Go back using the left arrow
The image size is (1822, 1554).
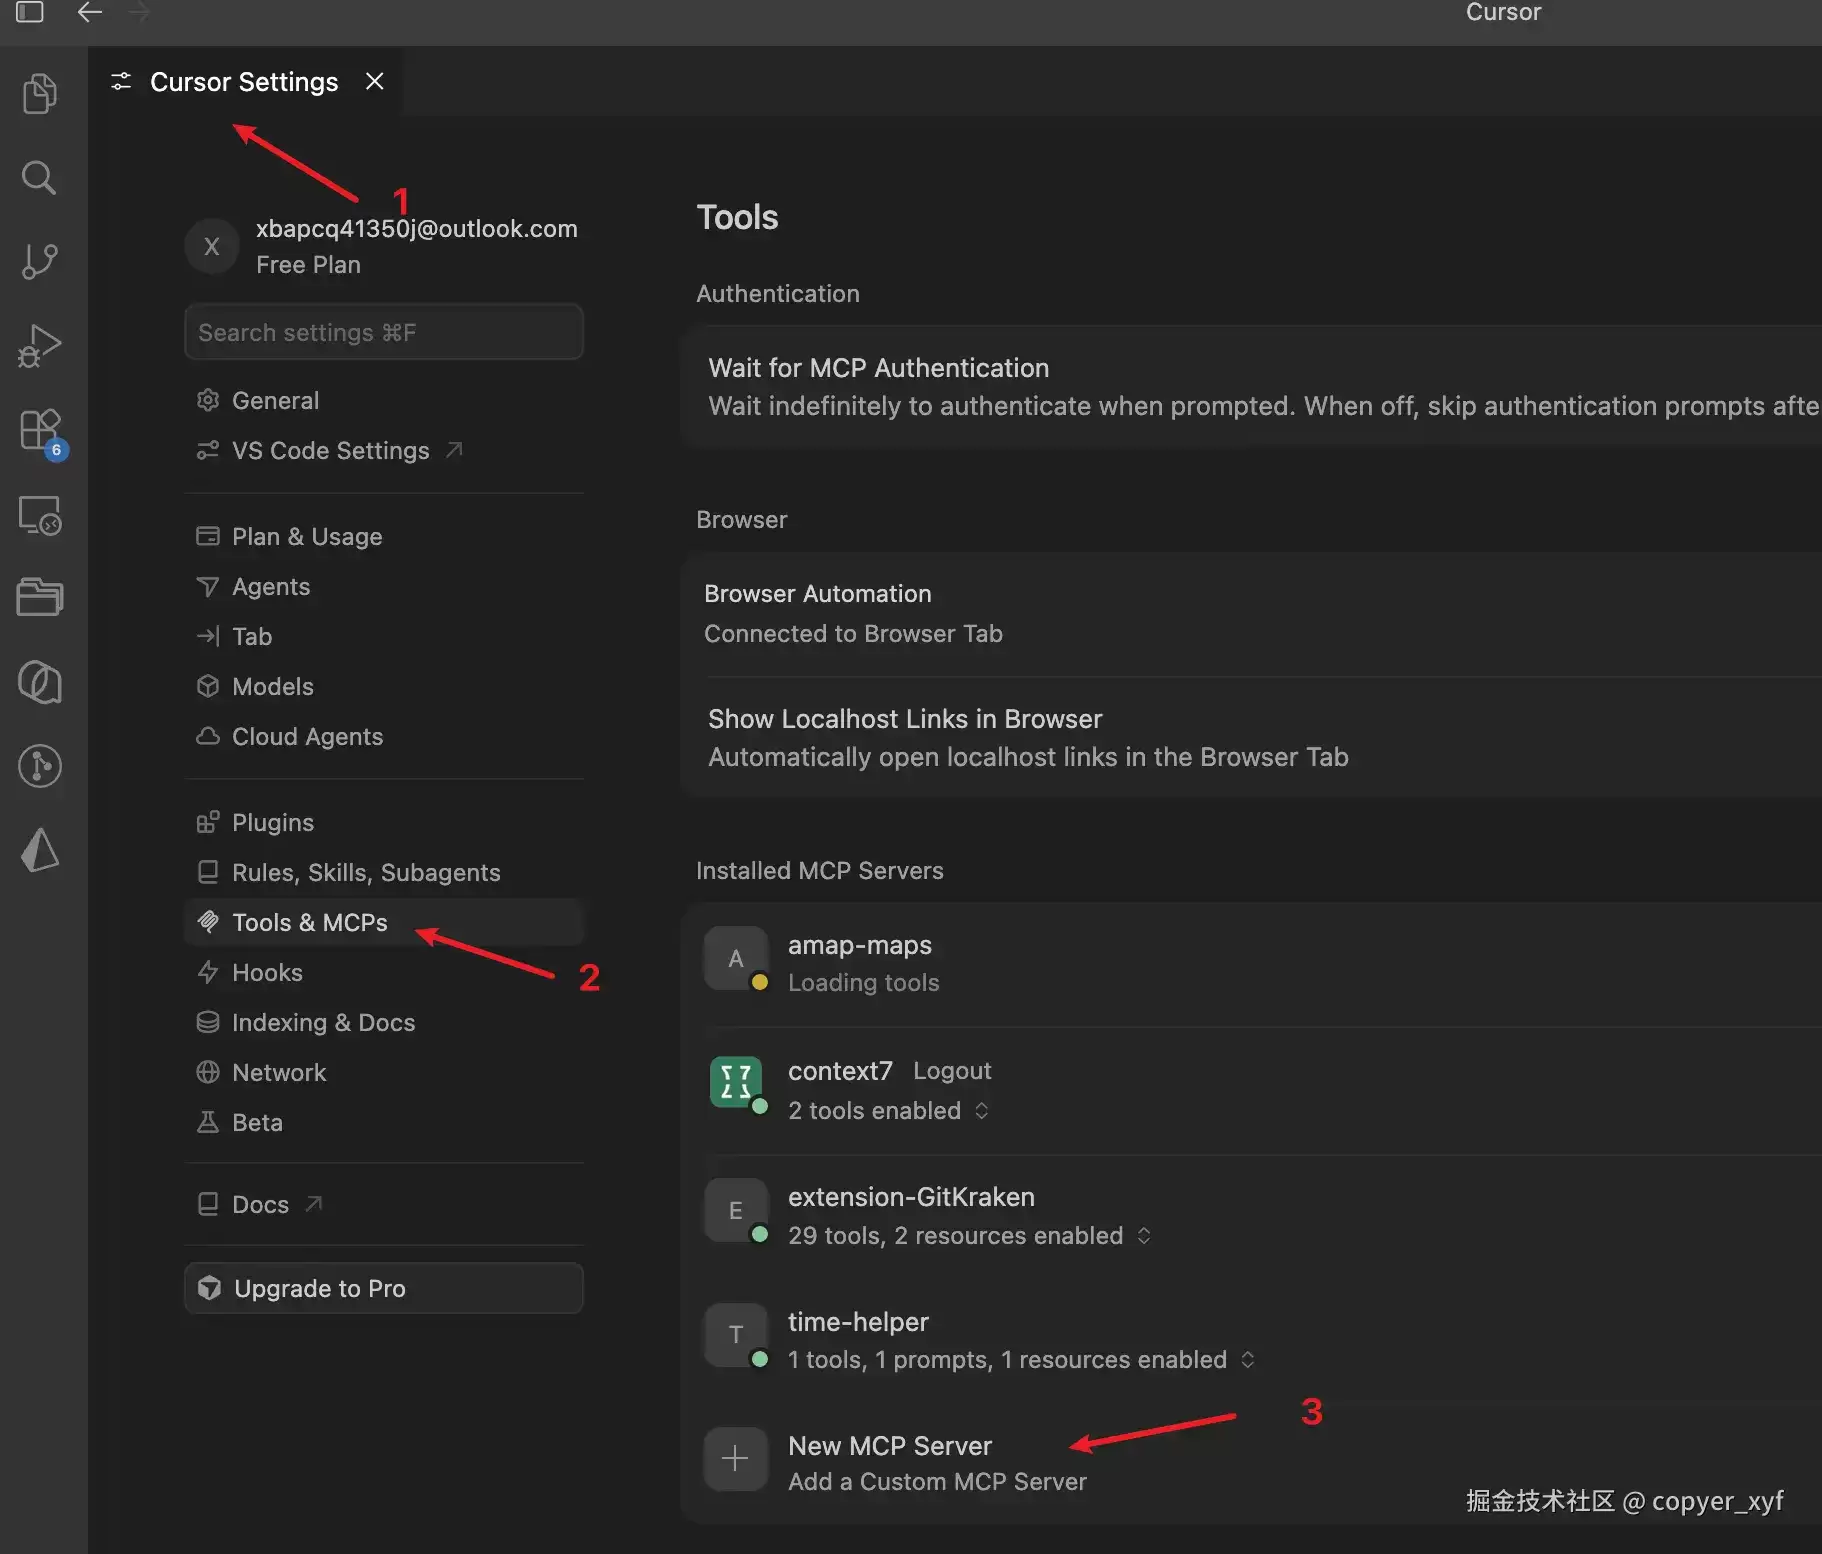coord(90,12)
